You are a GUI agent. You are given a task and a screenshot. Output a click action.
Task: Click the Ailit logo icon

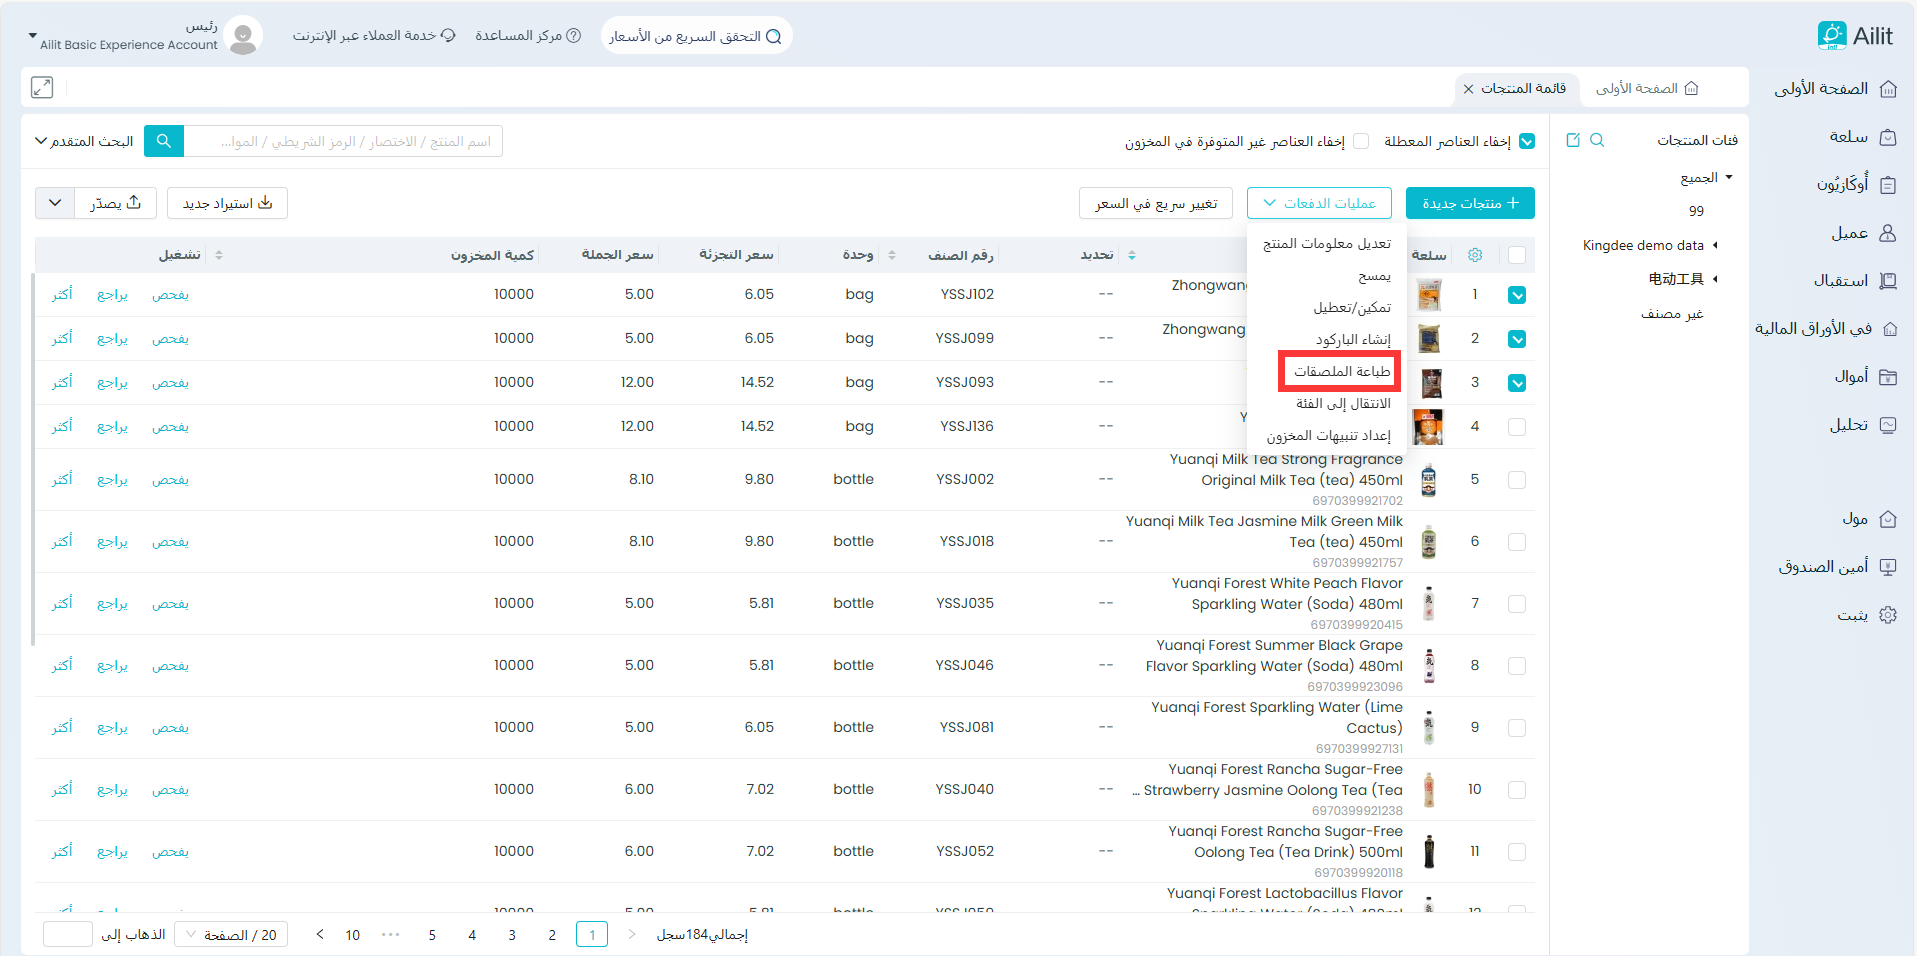click(x=1832, y=36)
